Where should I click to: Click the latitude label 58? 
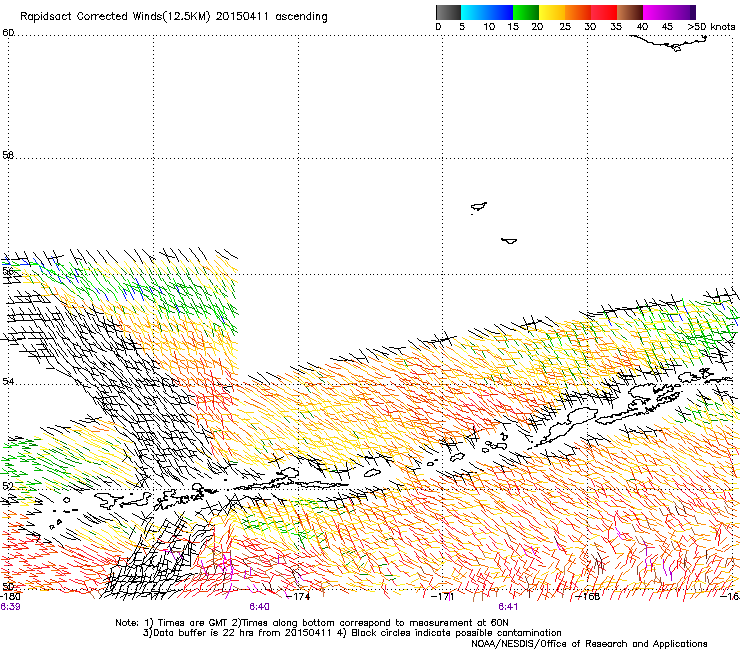point(8,155)
